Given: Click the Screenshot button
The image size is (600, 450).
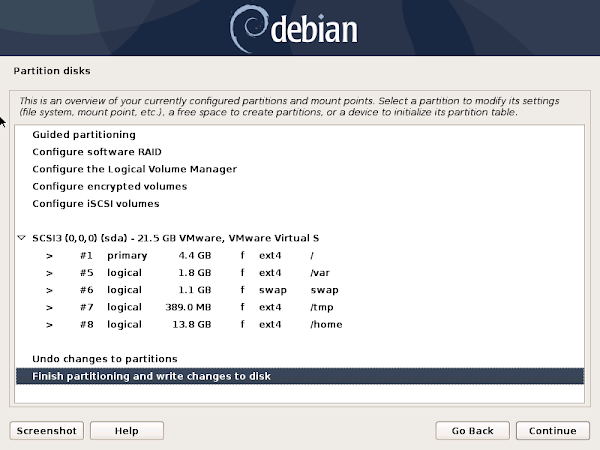Looking at the screenshot, I should [47, 431].
